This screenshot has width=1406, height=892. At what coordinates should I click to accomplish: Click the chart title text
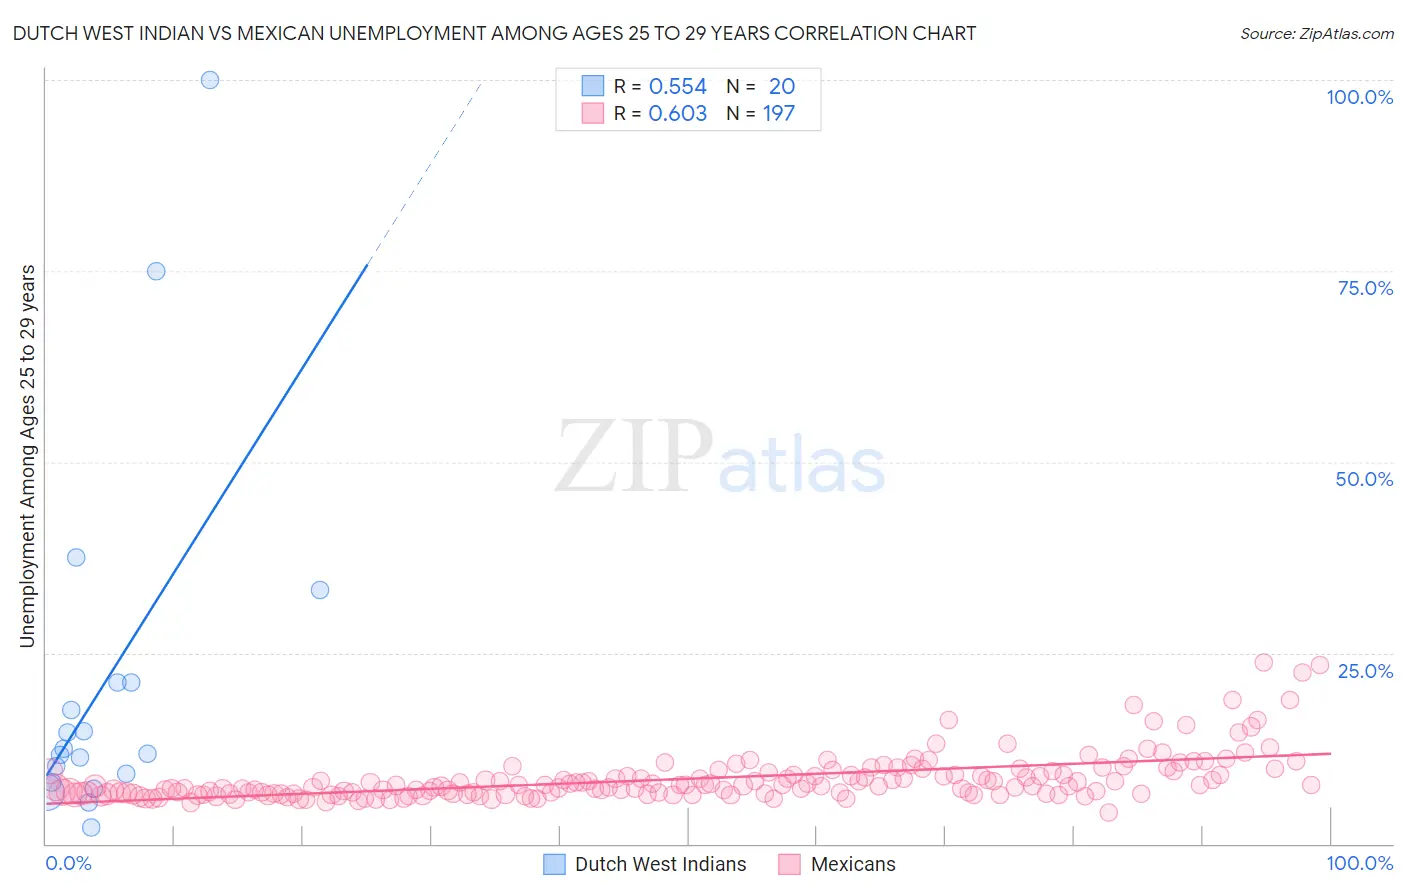point(494,33)
